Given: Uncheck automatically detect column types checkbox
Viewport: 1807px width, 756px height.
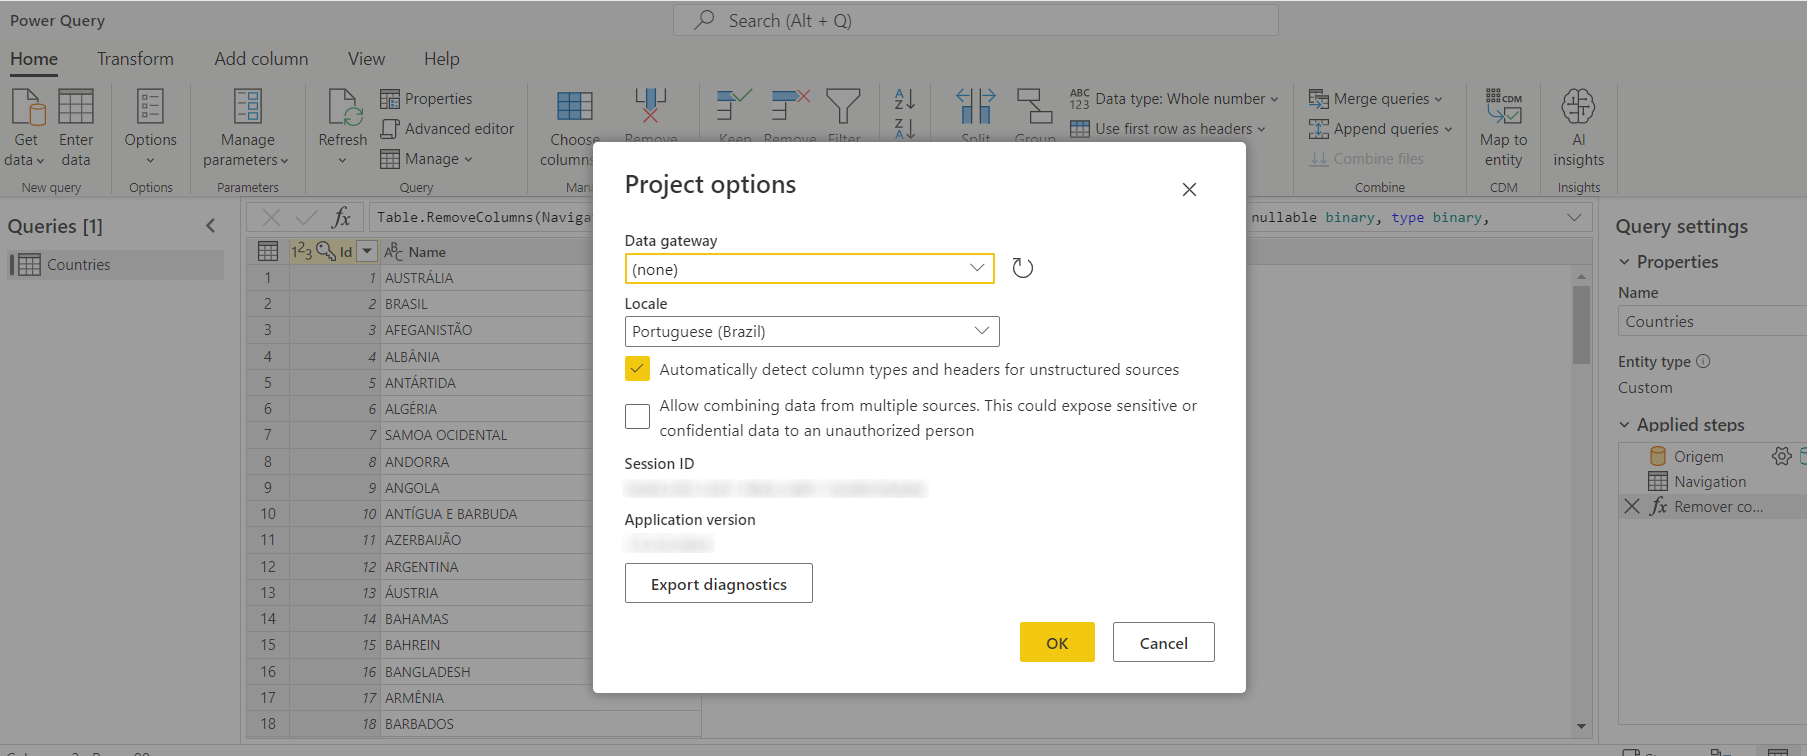Looking at the screenshot, I should [x=637, y=369].
